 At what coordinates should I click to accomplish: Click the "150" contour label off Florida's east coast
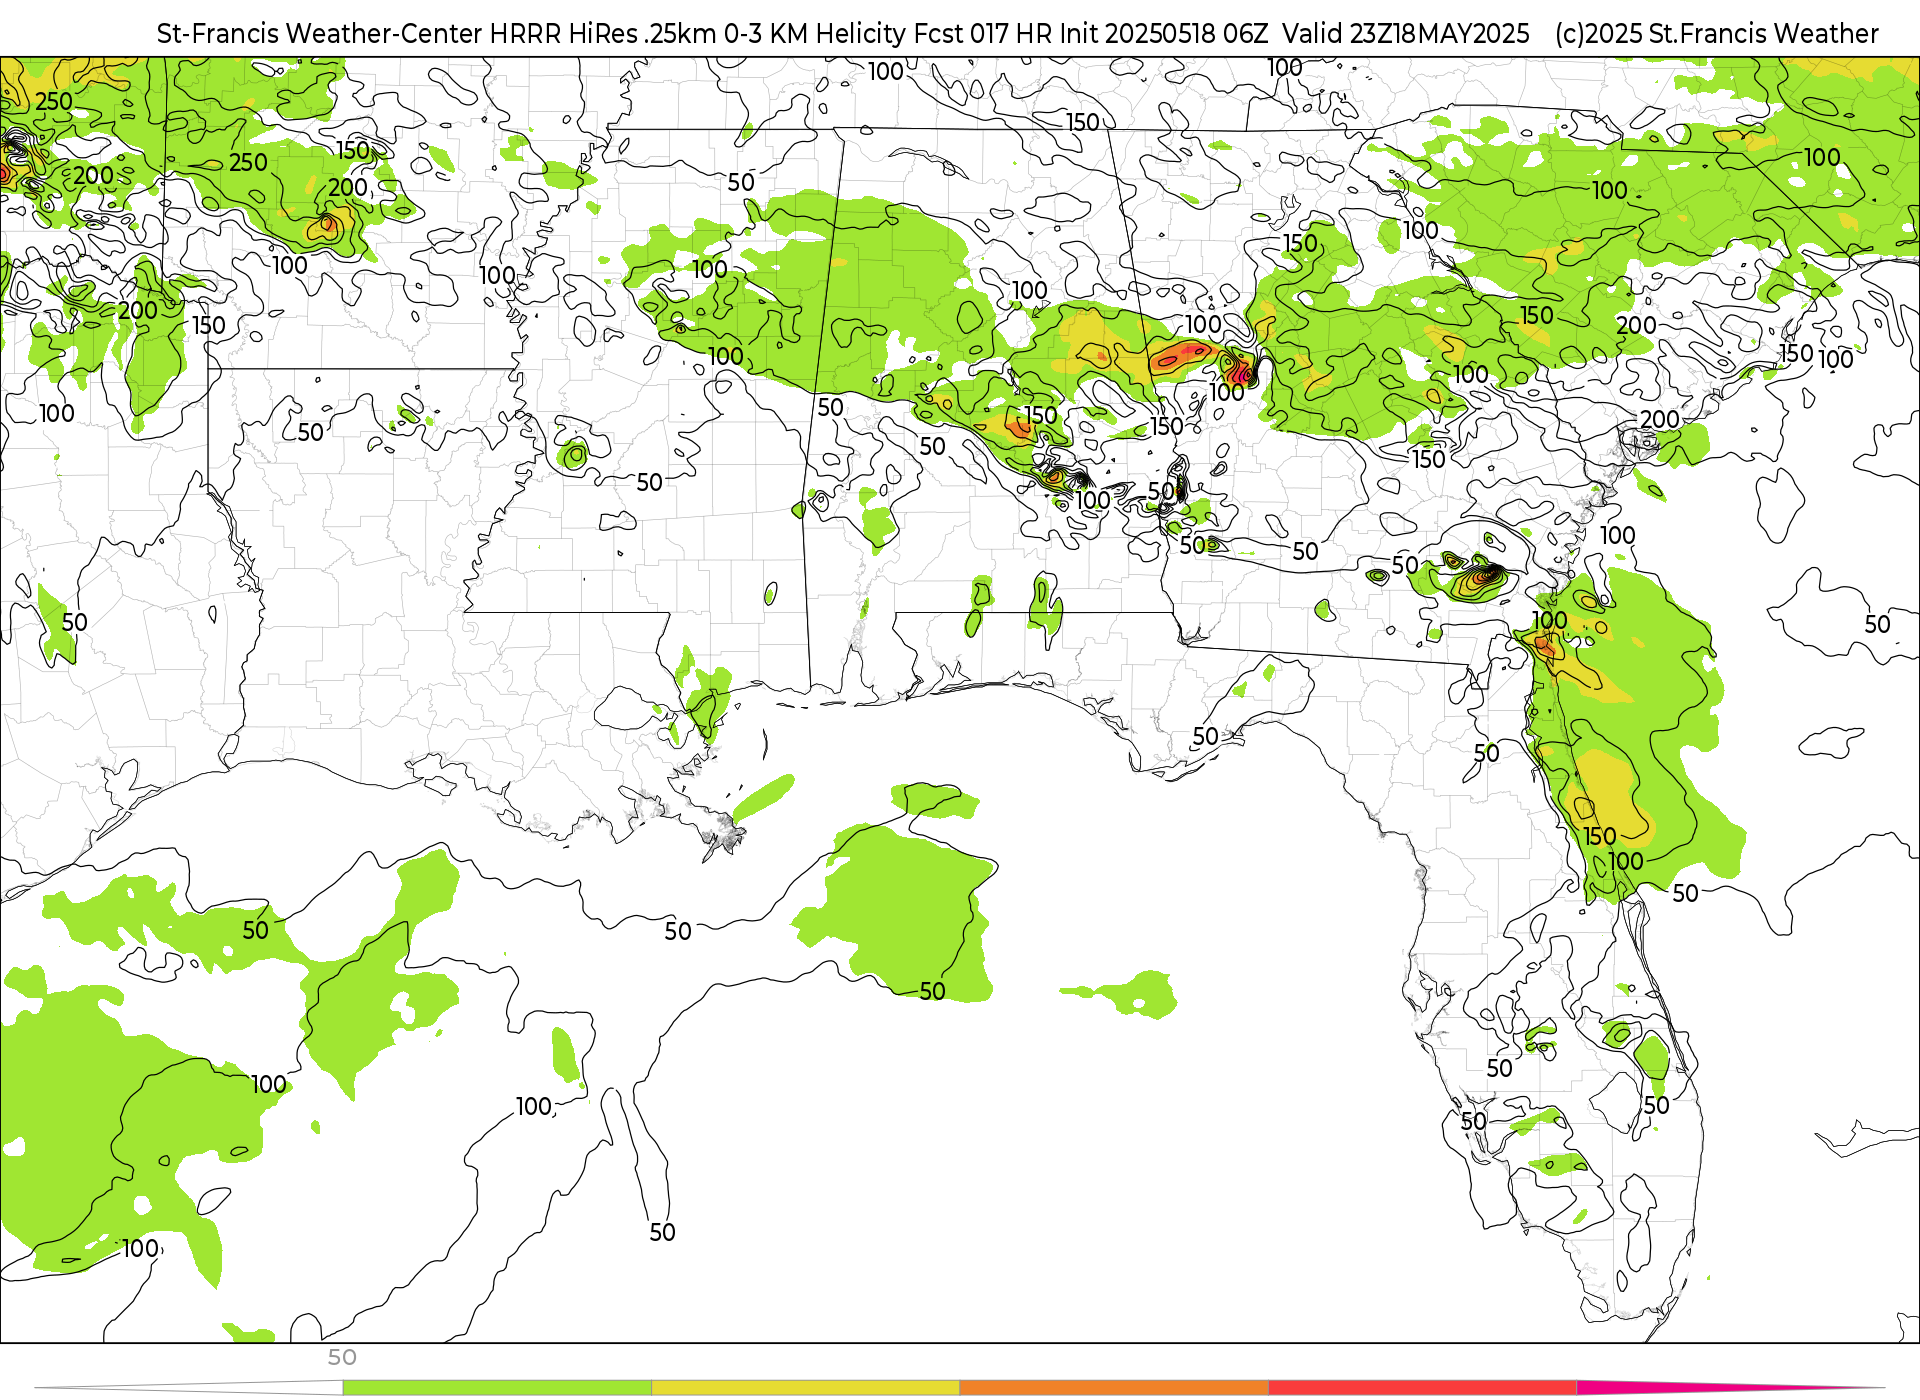point(1599,836)
